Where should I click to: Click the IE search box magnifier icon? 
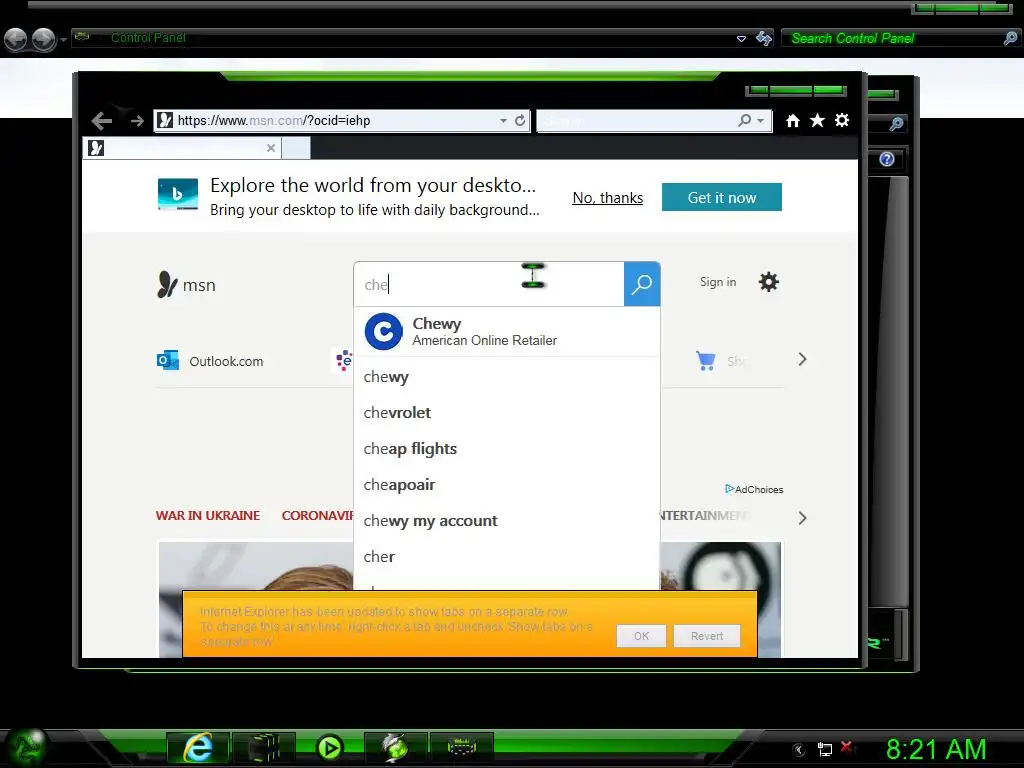tap(744, 120)
